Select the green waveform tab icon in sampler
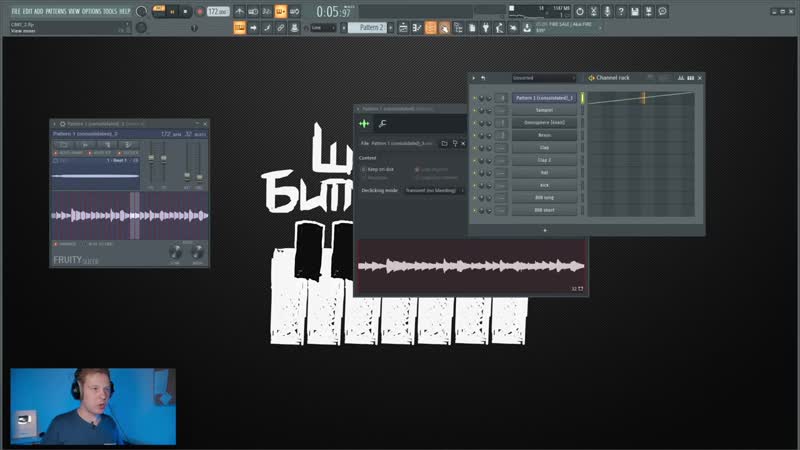Image resolution: width=800 pixels, height=450 pixels. tap(365, 124)
